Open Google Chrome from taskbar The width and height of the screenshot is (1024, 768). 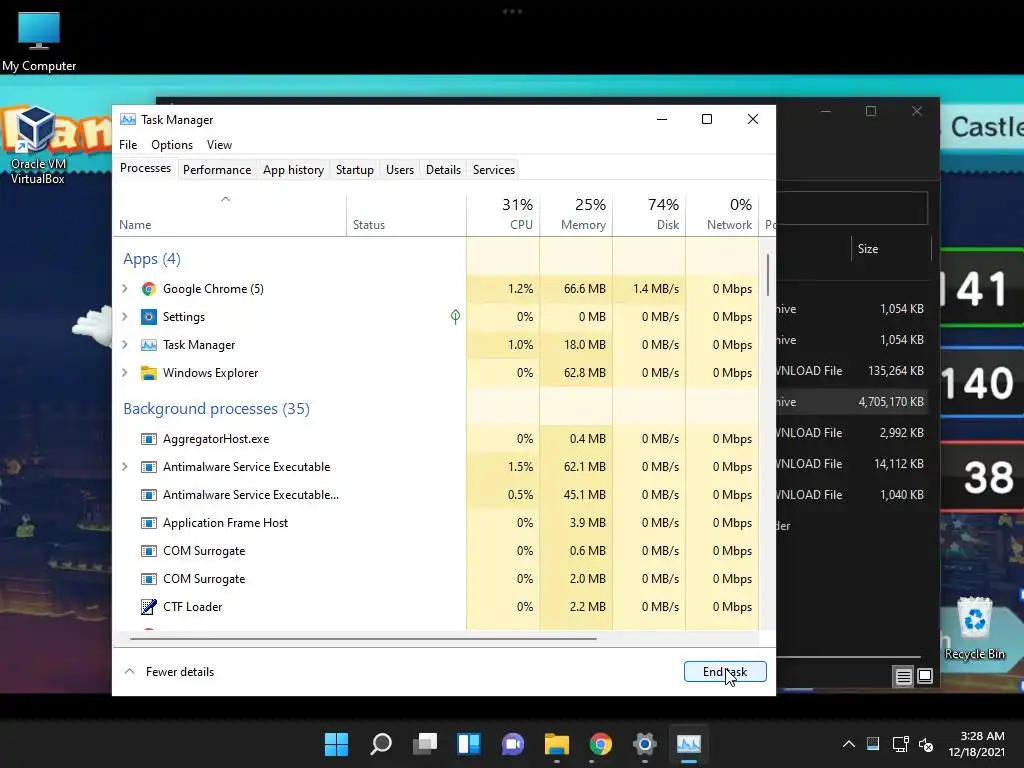[601, 744]
